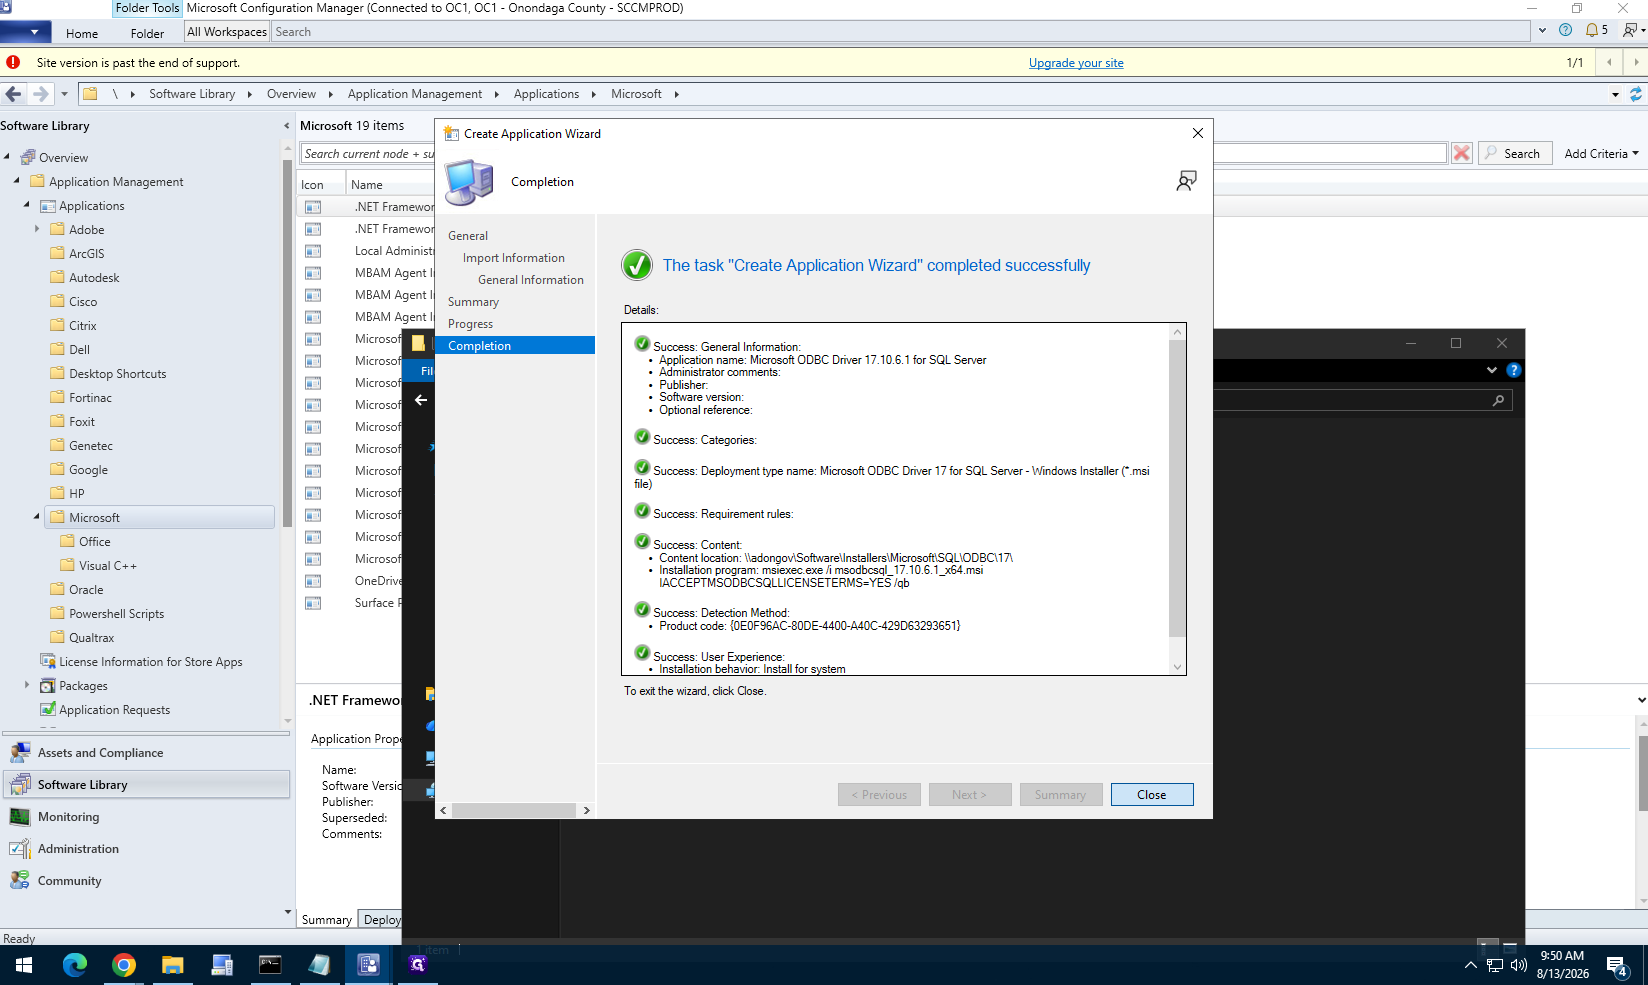Expand the Packages tree node
The width and height of the screenshot is (1648, 985).
pos(27,686)
